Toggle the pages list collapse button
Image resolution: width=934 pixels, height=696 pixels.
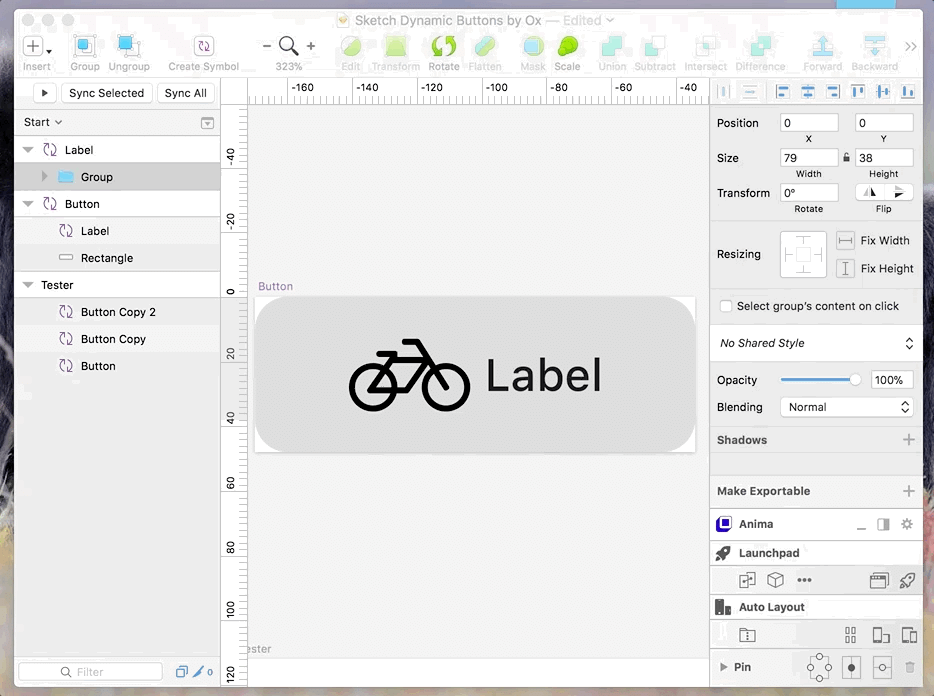[x=207, y=123]
